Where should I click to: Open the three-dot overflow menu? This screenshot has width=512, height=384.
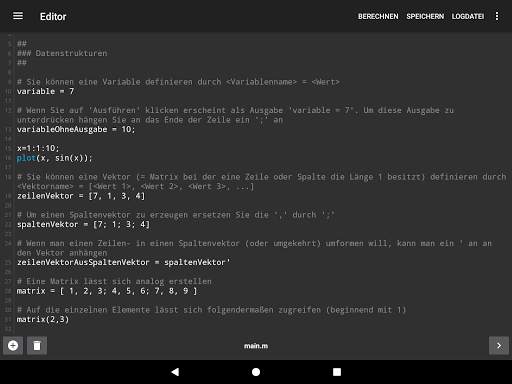pos(497,16)
